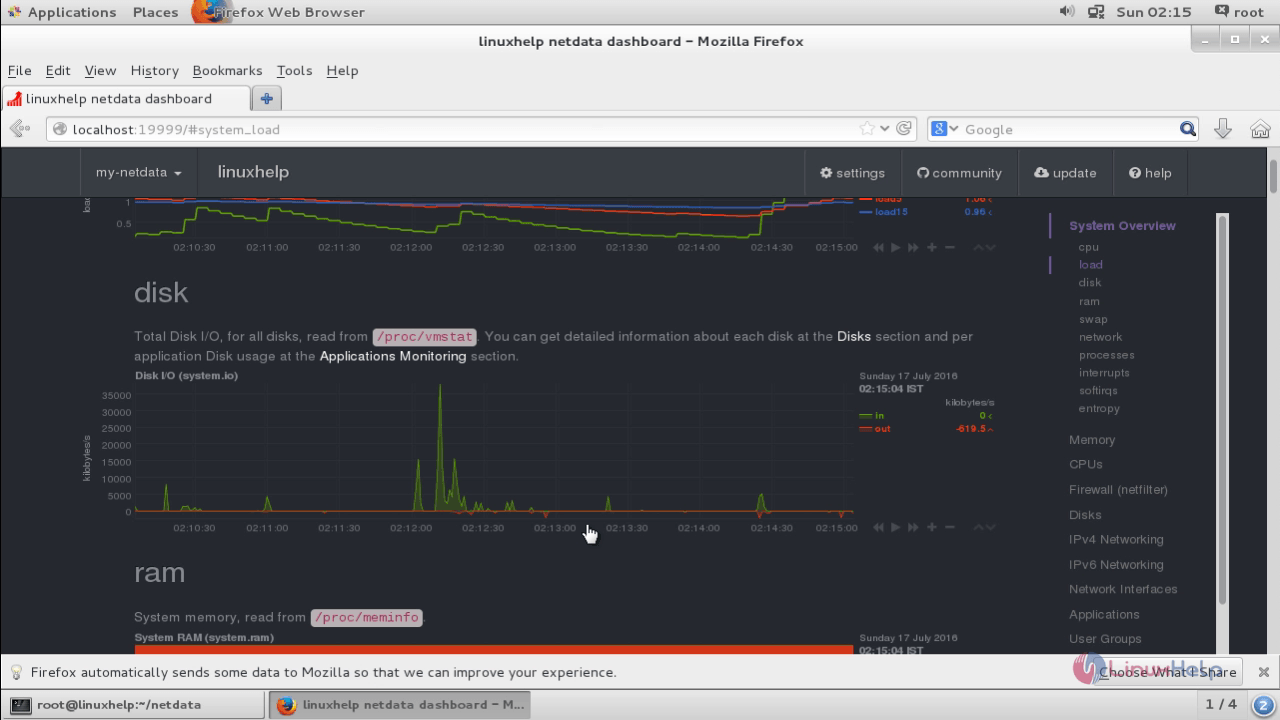Jump to entropy in sidebar
The width and height of the screenshot is (1280, 720).
tap(1100, 409)
